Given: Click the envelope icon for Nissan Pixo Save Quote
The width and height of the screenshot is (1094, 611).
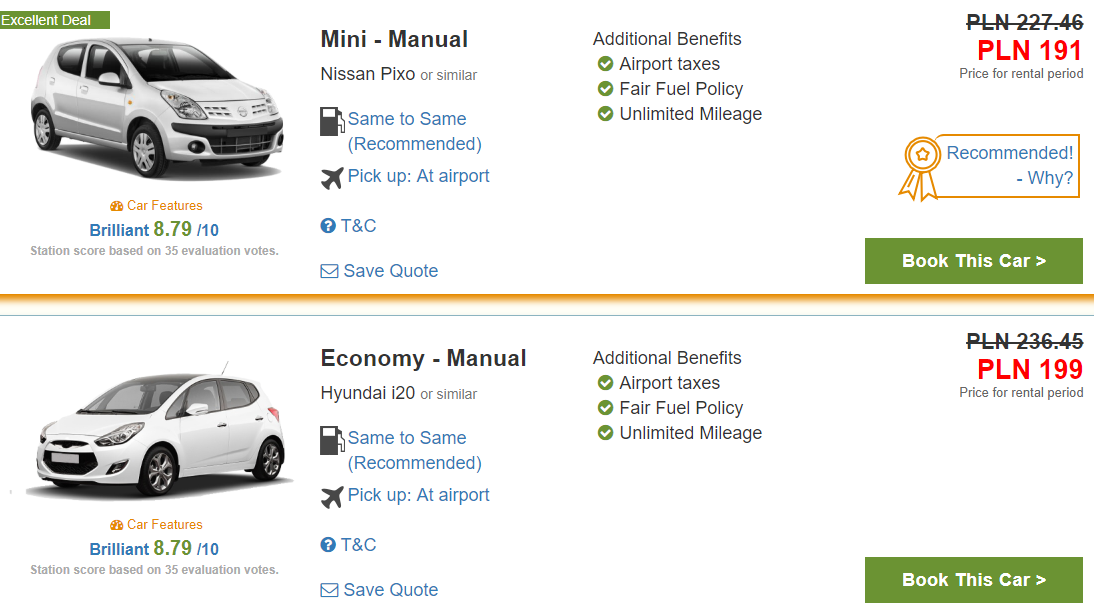Looking at the screenshot, I should pyautogui.click(x=329, y=271).
